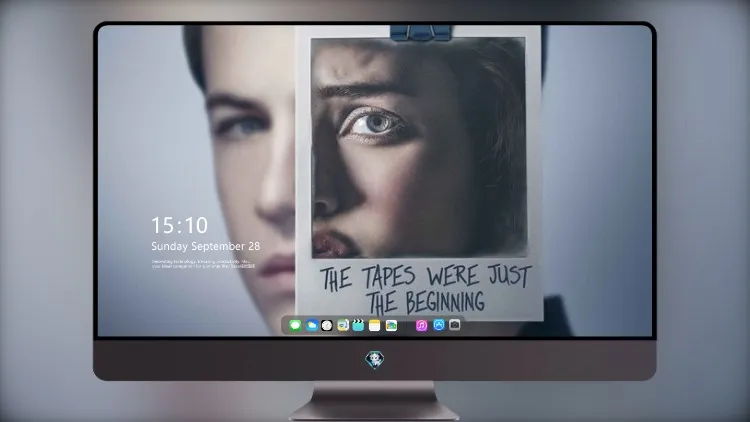Open the yellow Notes app in dock
The width and height of the screenshot is (750, 422).
point(375,325)
